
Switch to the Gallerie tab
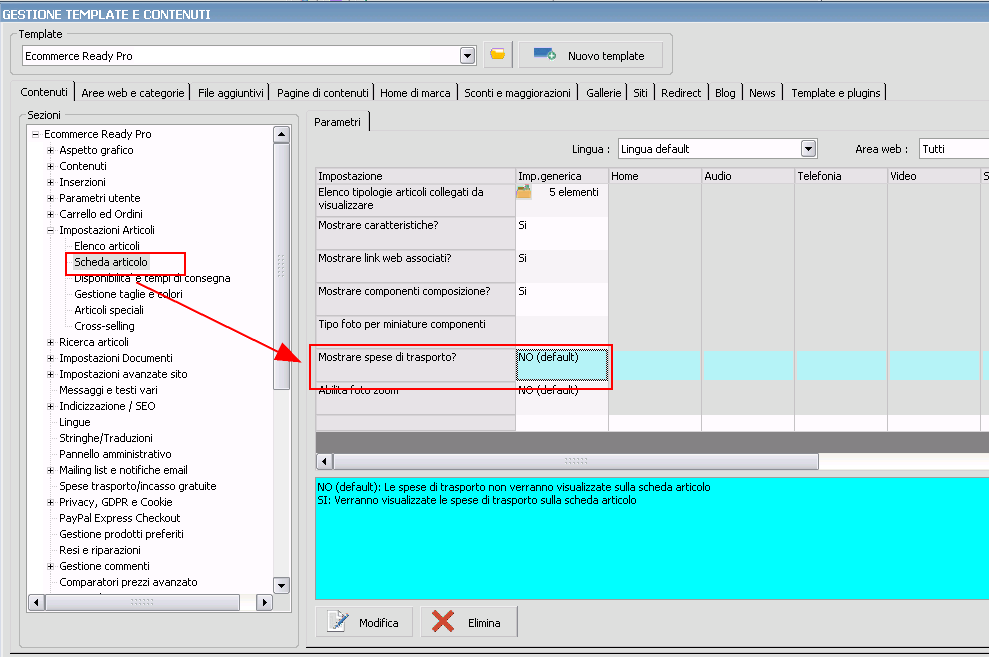[x=604, y=93]
